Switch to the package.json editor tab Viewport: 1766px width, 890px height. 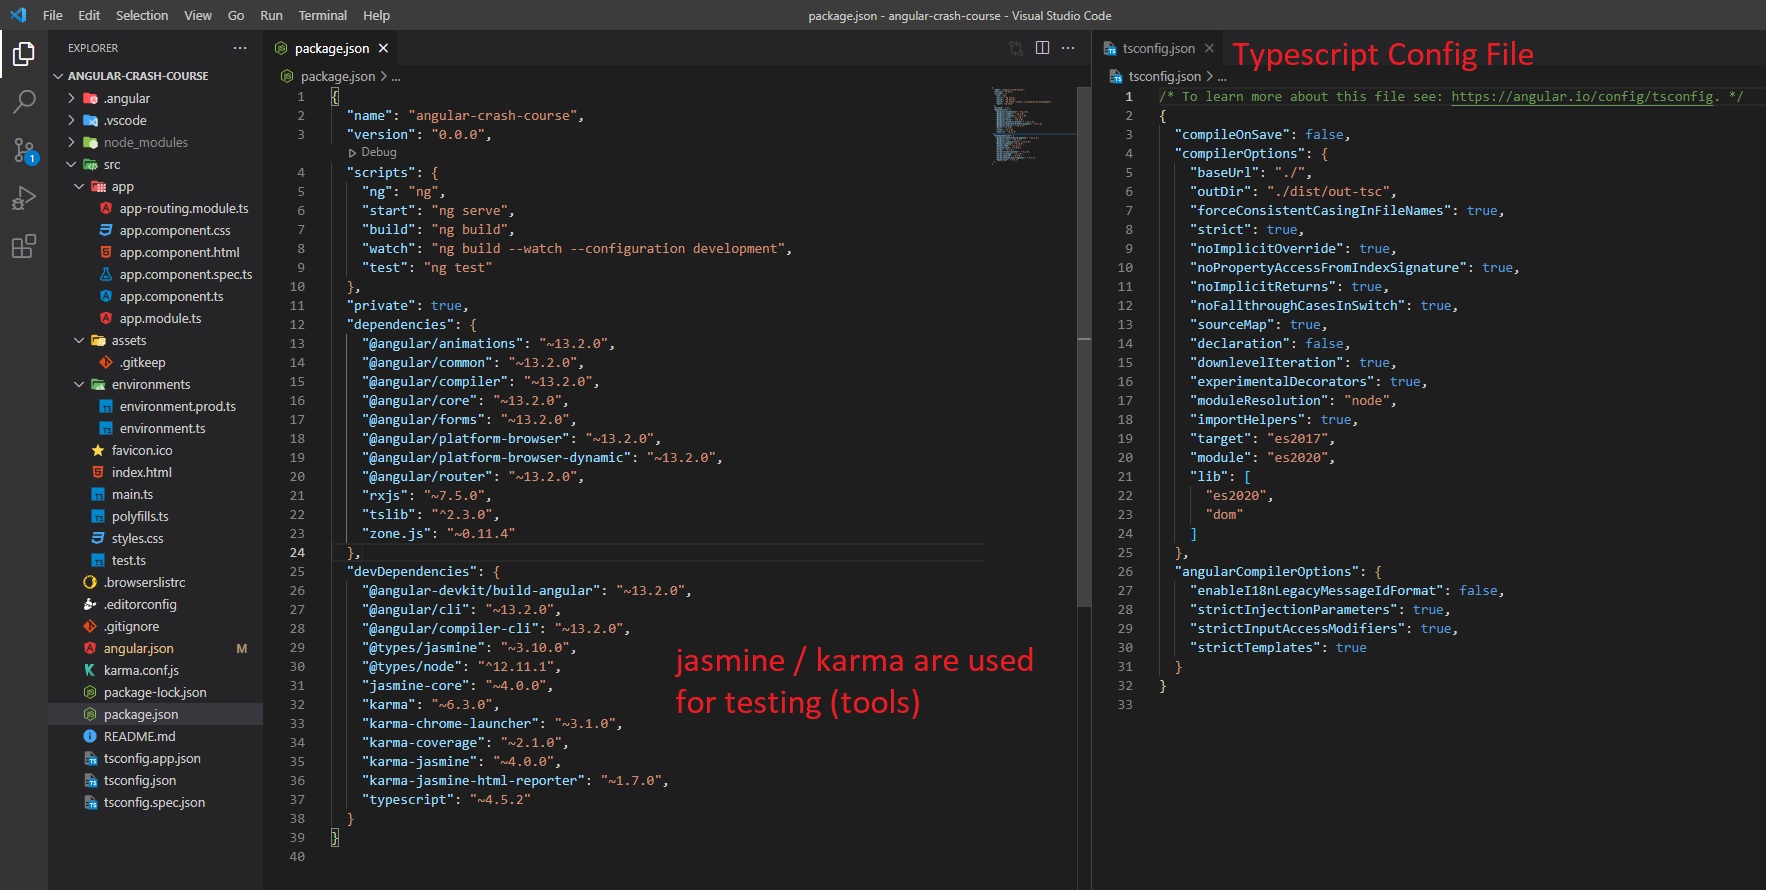(331, 48)
